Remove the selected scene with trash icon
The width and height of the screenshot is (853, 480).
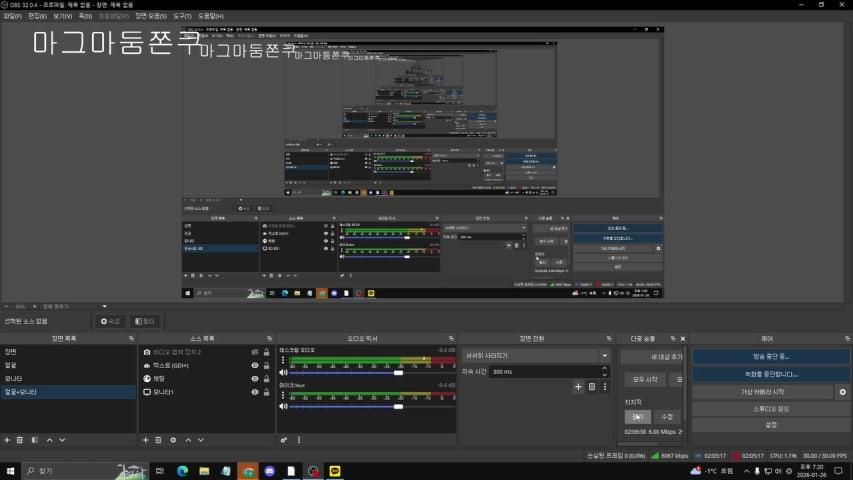point(20,440)
